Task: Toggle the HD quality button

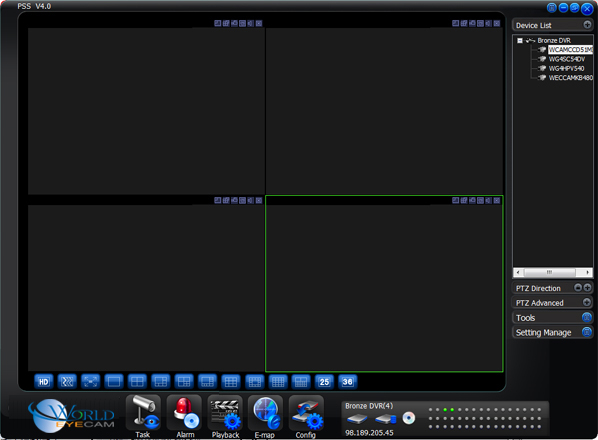Action: click(x=43, y=382)
